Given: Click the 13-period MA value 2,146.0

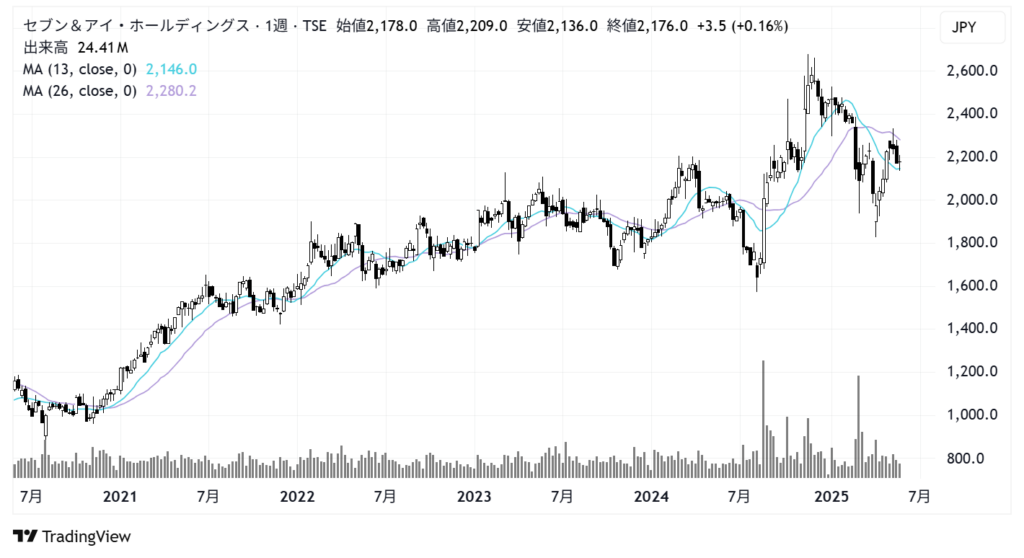Looking at the screenshot, I should (x=171, y=69).
